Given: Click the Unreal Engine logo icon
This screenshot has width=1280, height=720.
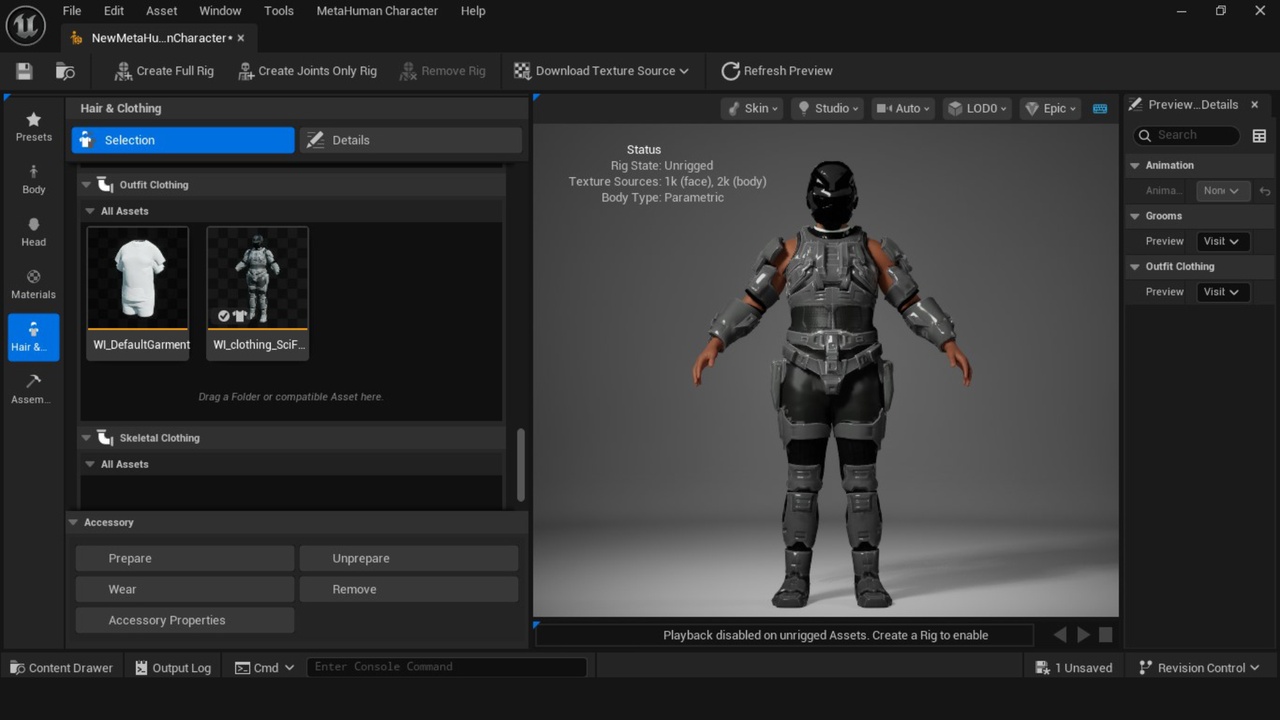Looking at the screenshot, I should point(25,25).
